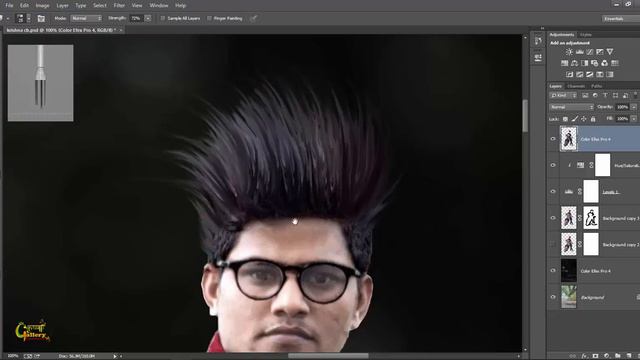Switch to the Styles tab
The width and height of the screenshot is (640, 360).
pos(585,35)
